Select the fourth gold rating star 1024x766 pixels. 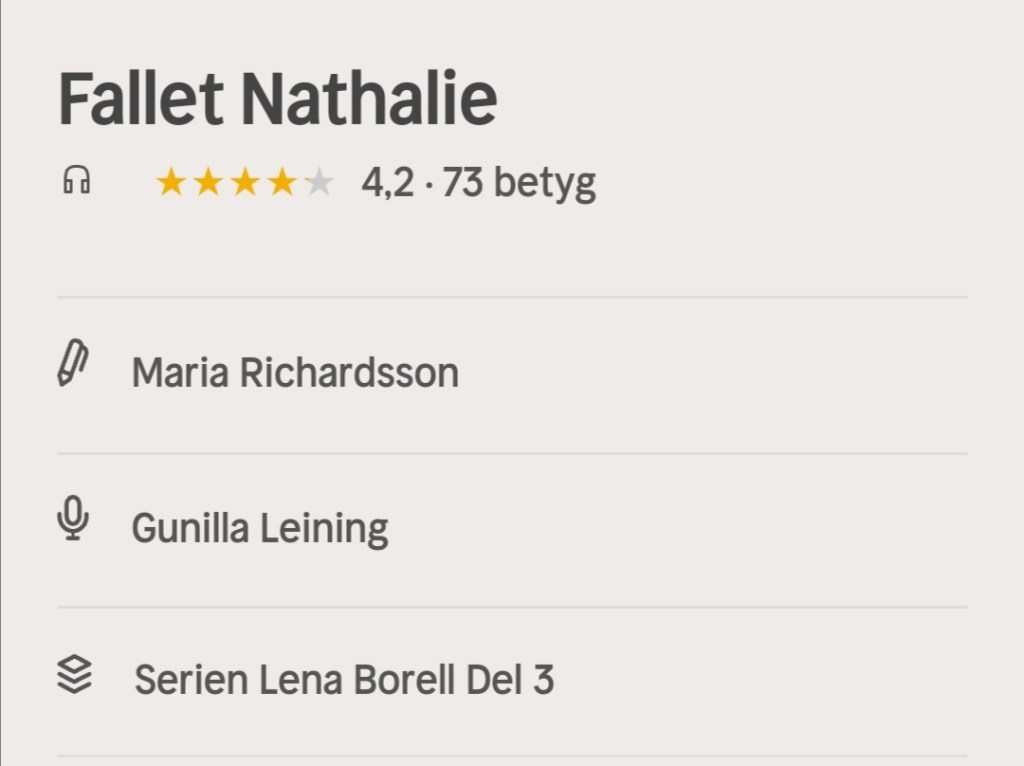[282, 182]
